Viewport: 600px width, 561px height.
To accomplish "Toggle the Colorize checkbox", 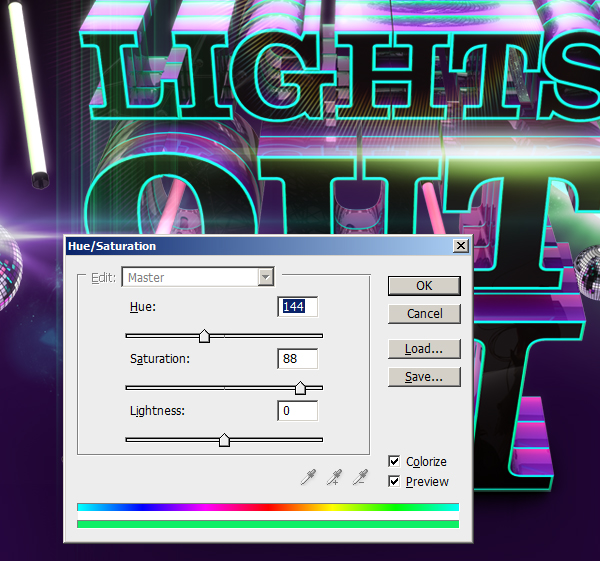I will (x=394, y=461).
